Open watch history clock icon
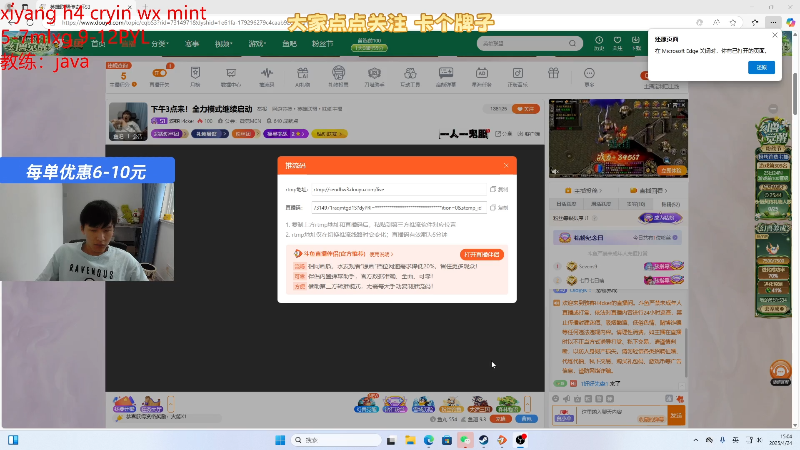 coord(599,42)
